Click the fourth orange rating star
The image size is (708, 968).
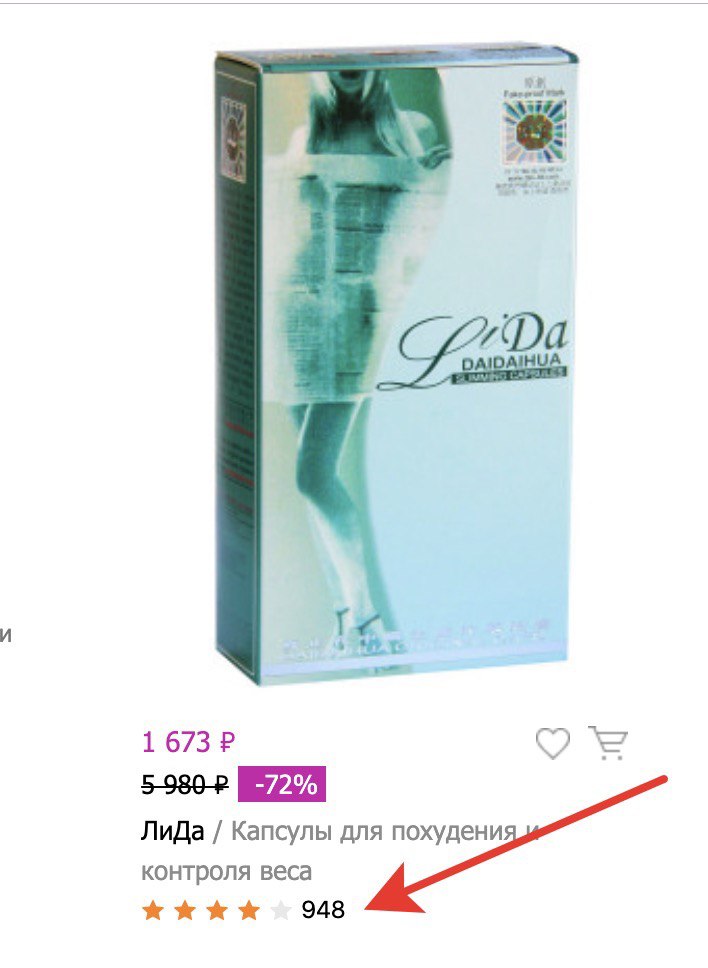pyautogui.click(x=249, y=910)
